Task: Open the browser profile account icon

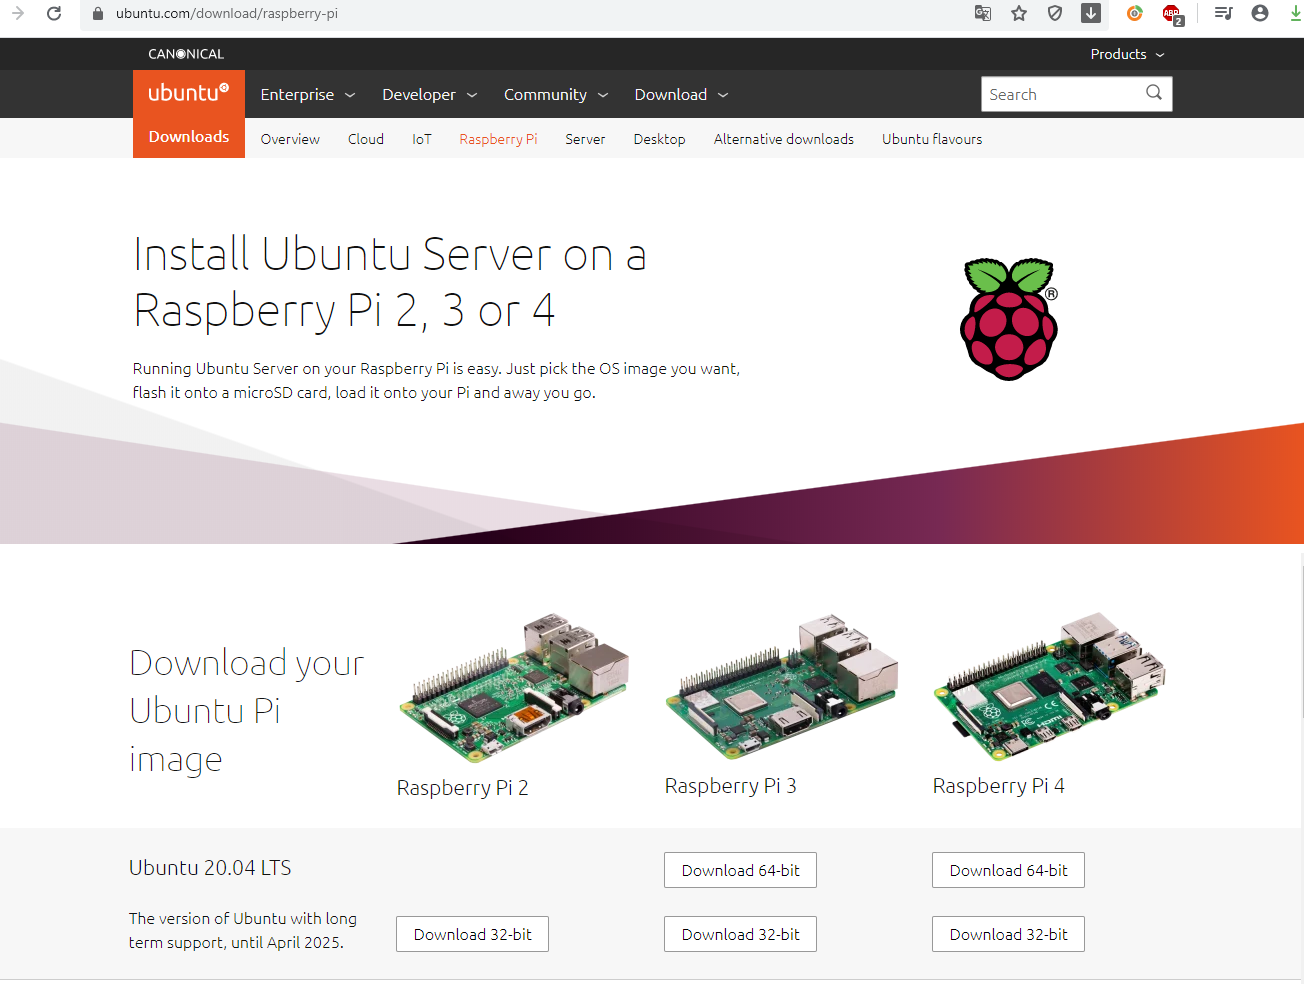Action: [x=1260, y=13]
